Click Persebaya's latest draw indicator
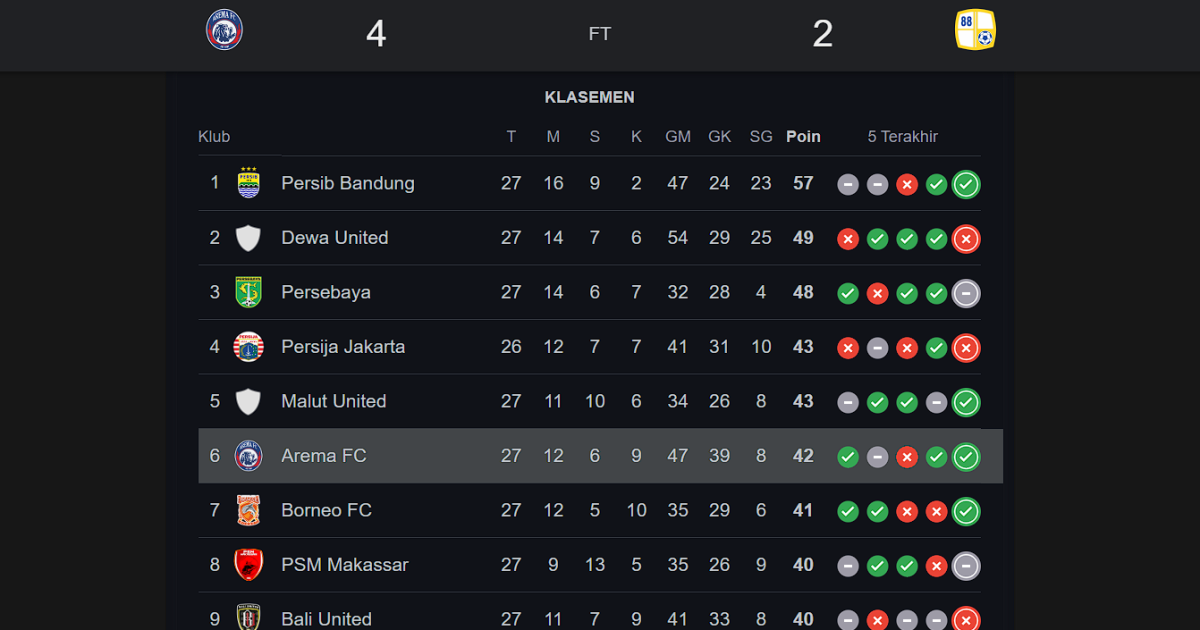This screenshot has height=630, width=1200. coord(966,293)
